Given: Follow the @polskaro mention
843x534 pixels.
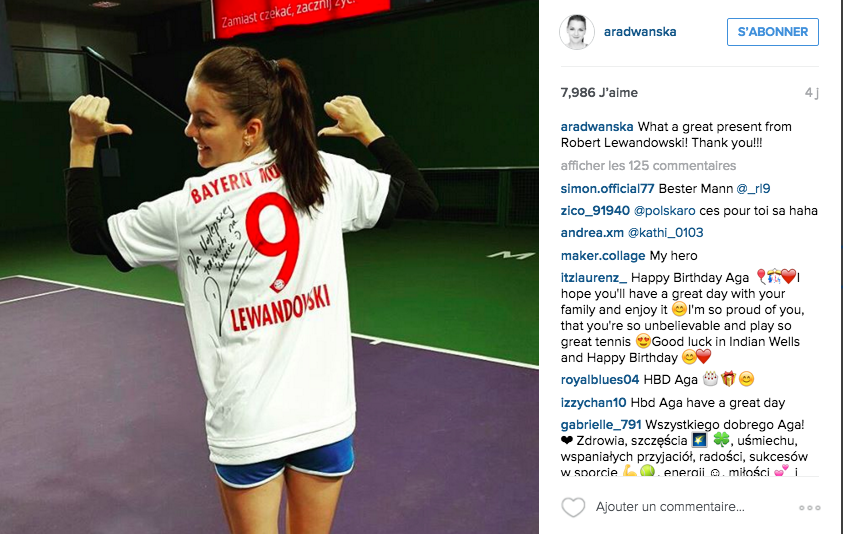Looking at the screenshot, I should [665, 211].
